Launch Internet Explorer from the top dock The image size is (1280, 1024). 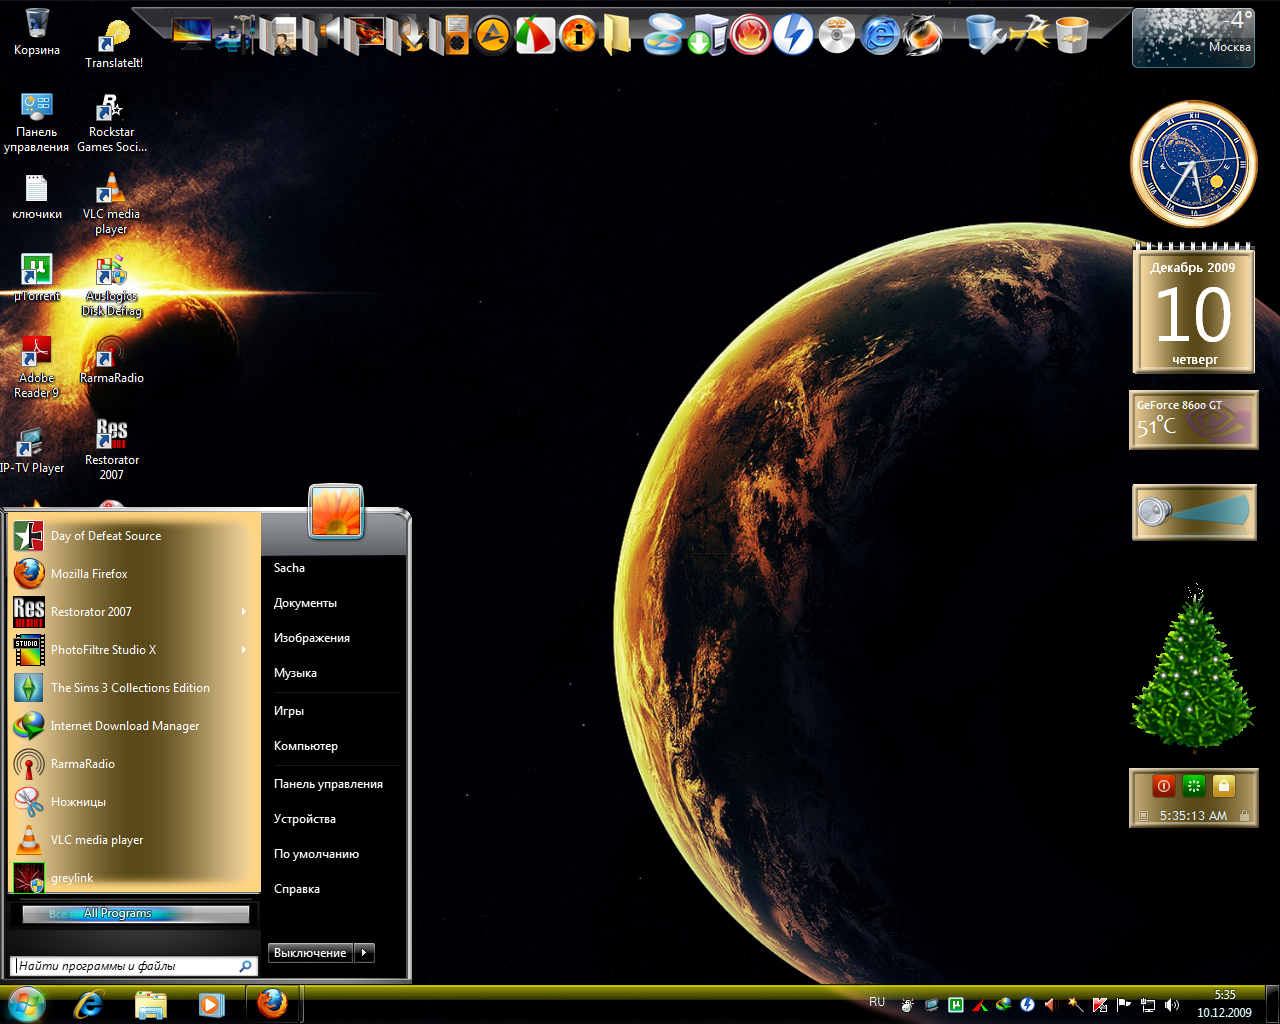[880, 36]
